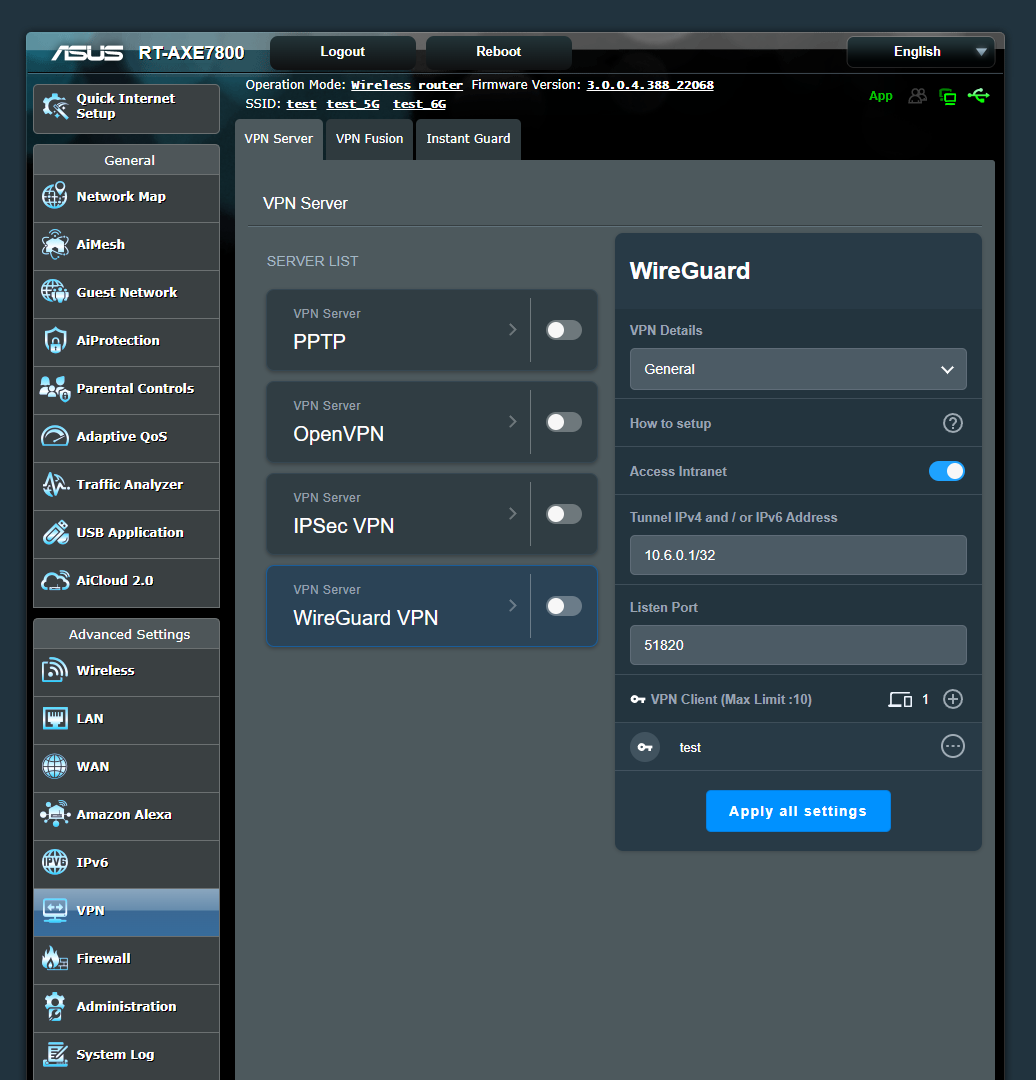The image size is (1036, 1080).
Task: Open options for the test client
Action: tap(953, 746)
